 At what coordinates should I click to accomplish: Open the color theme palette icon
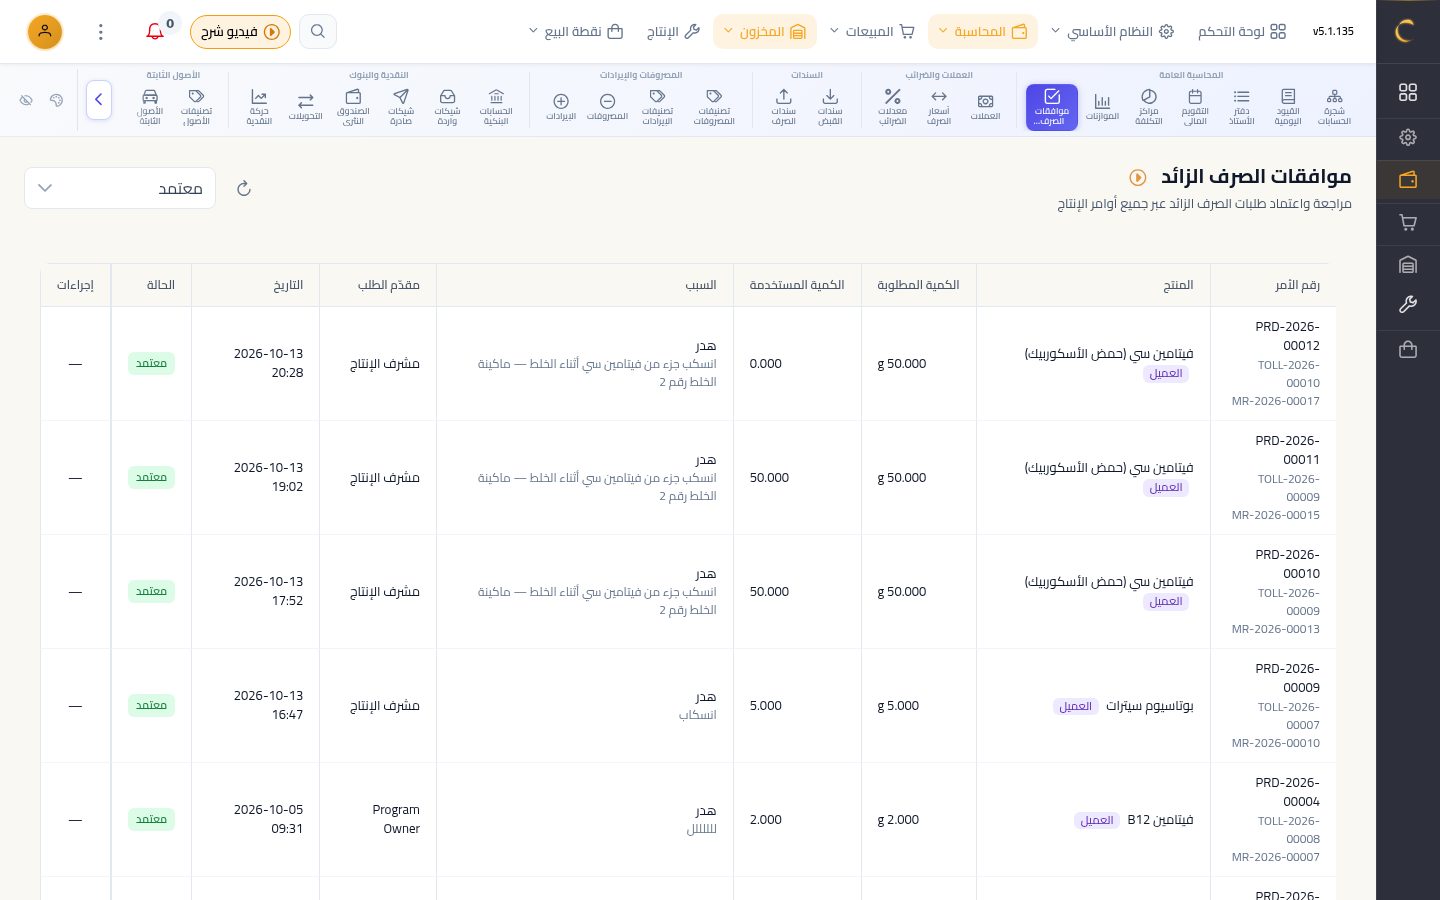56,100
